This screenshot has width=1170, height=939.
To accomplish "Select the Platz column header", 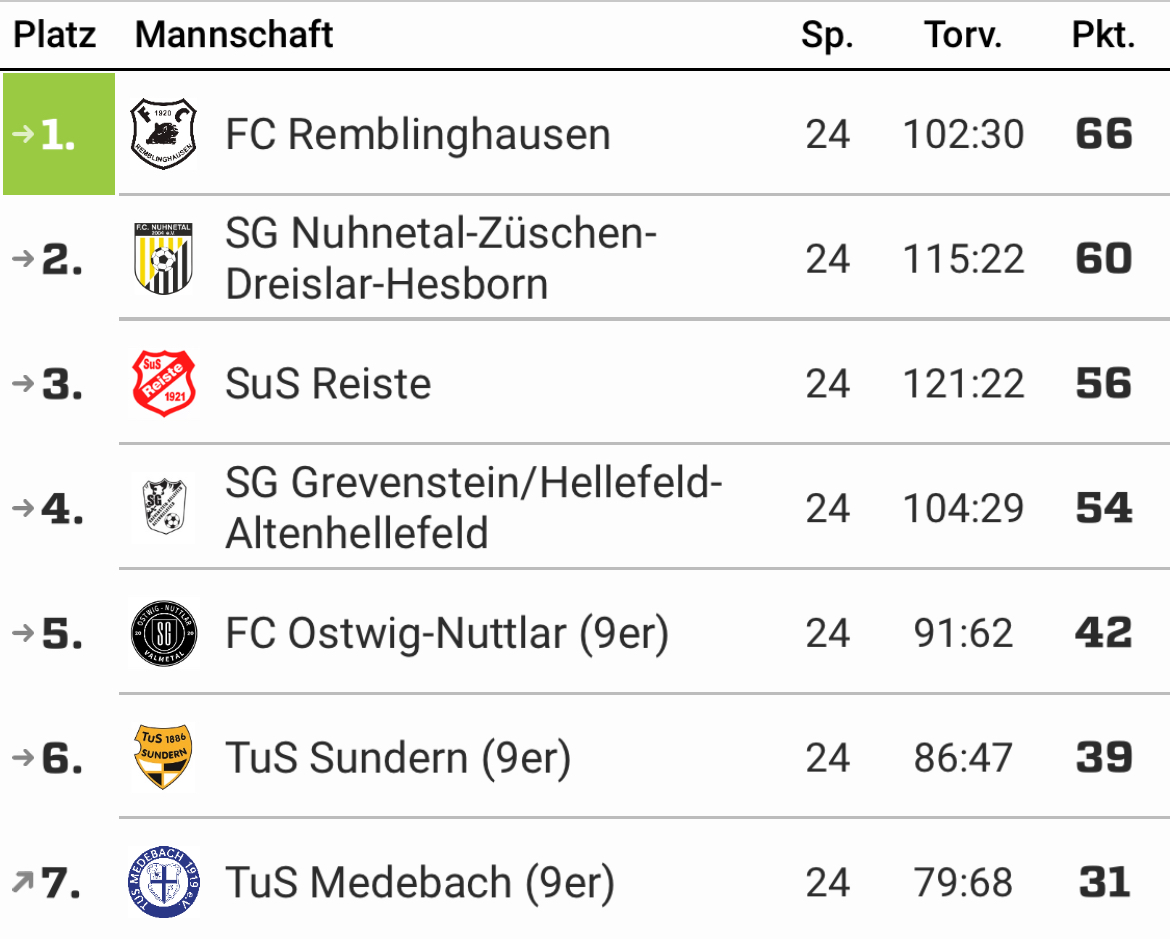I will pos(55,34).
